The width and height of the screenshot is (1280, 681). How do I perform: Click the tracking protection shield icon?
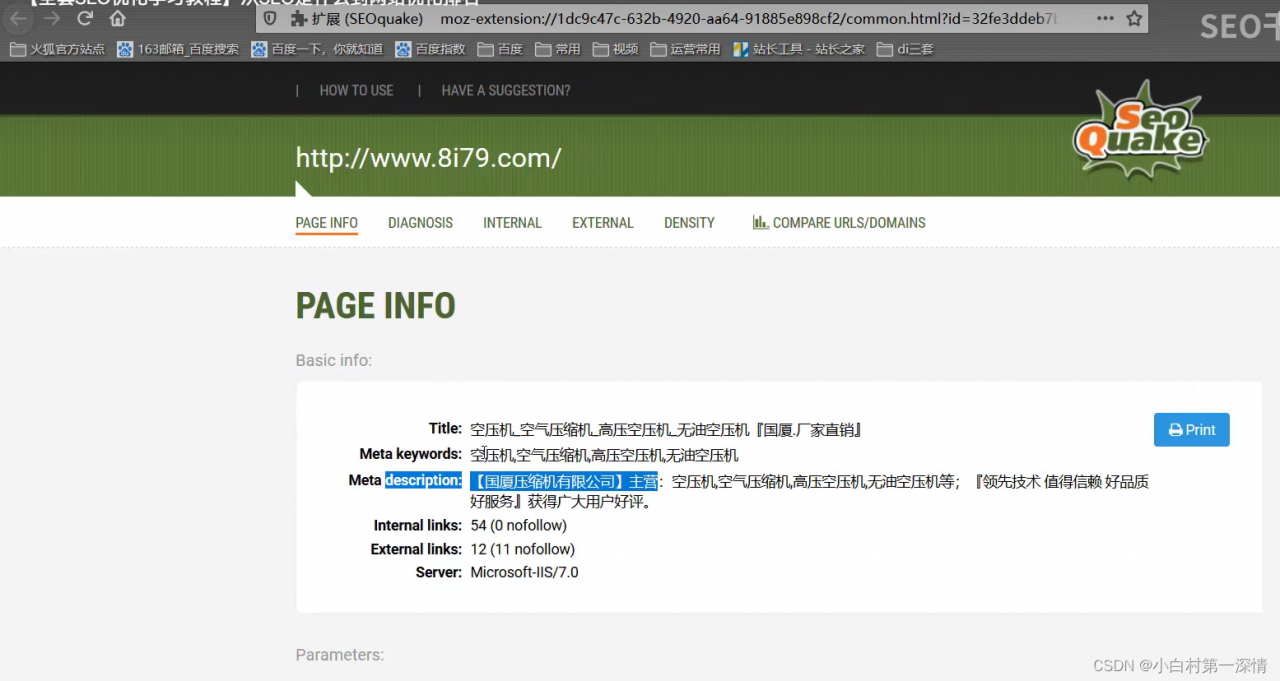pos(270,19)
